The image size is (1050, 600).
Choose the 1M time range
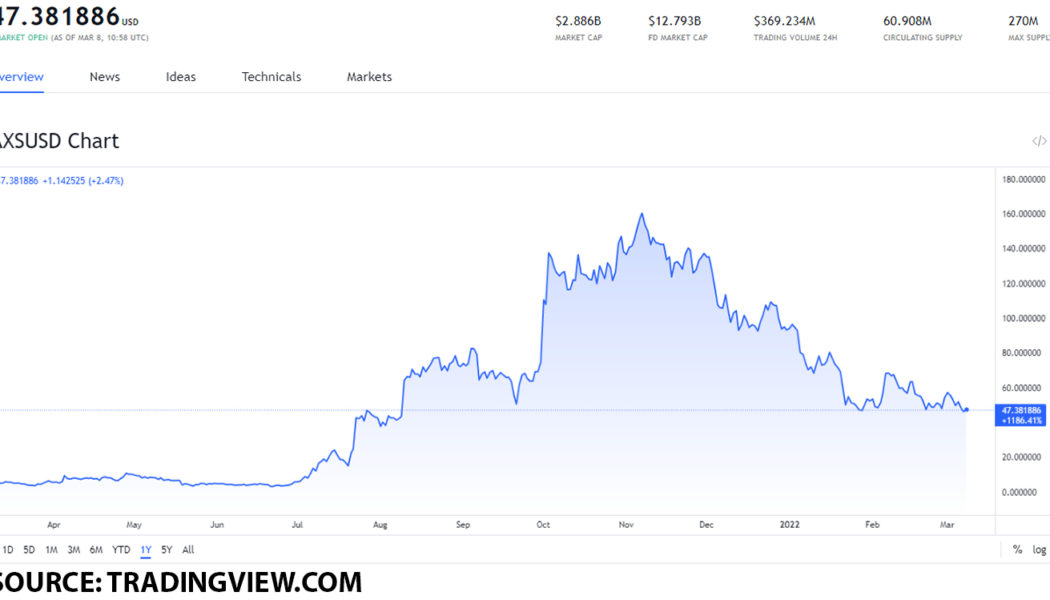tap(51, 550)
